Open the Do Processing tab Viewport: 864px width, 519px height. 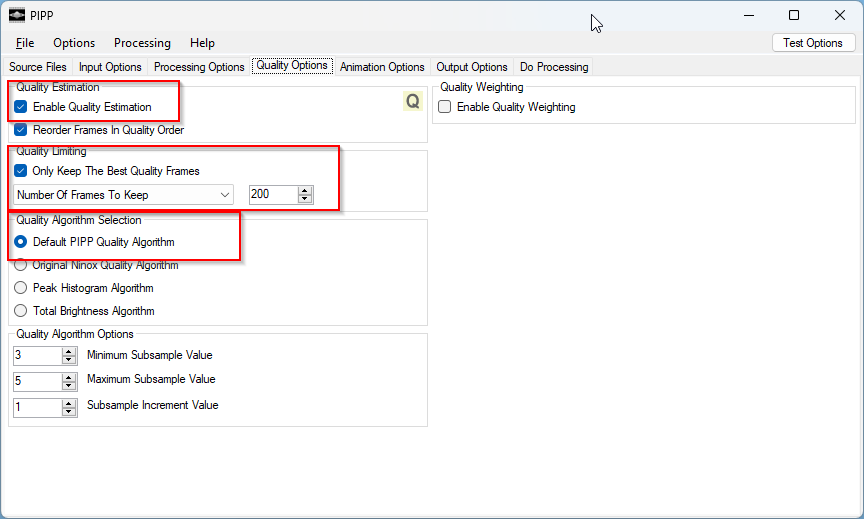point(554,67)
